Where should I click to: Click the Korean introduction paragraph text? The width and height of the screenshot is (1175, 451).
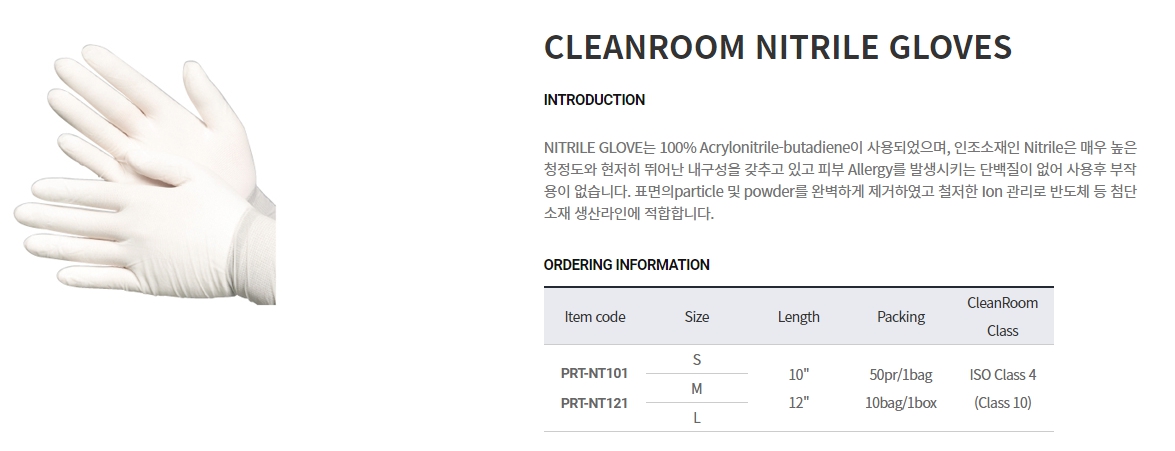[840, 180]
